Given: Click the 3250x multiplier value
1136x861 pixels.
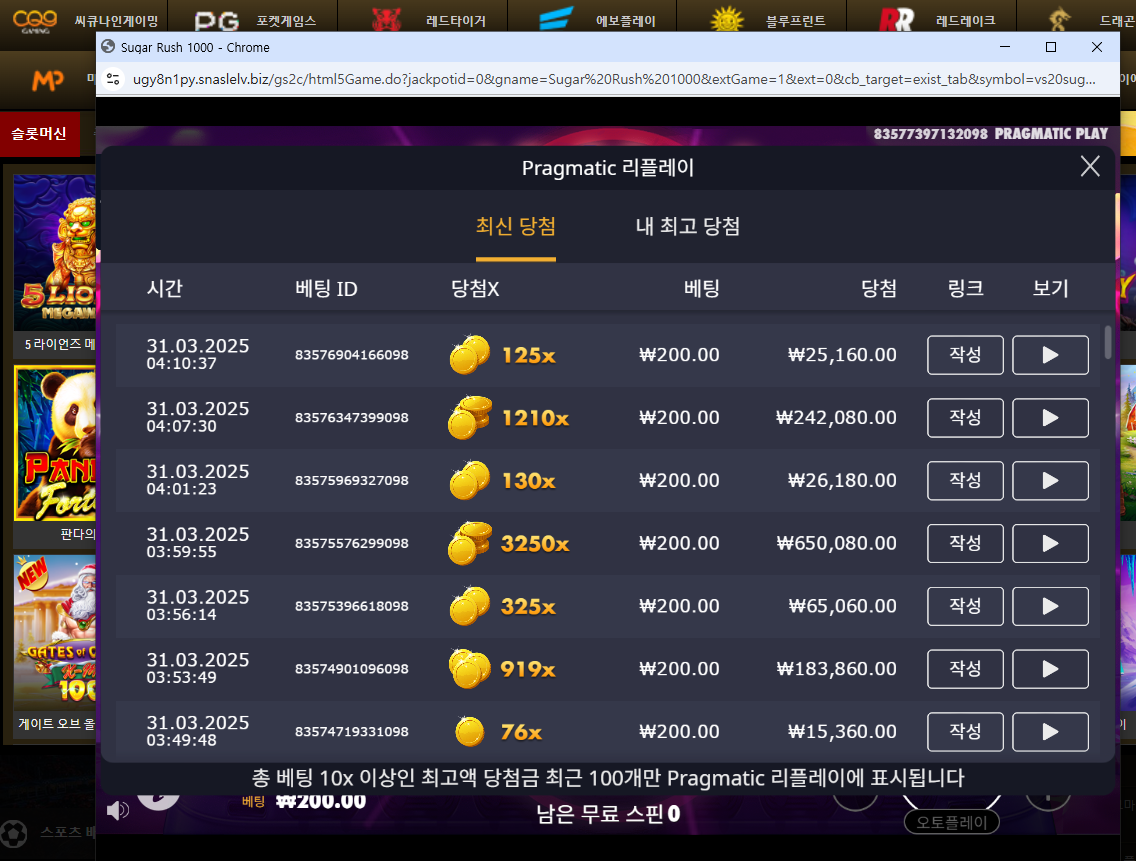Looking at the screenshot, I should point(535,544).
